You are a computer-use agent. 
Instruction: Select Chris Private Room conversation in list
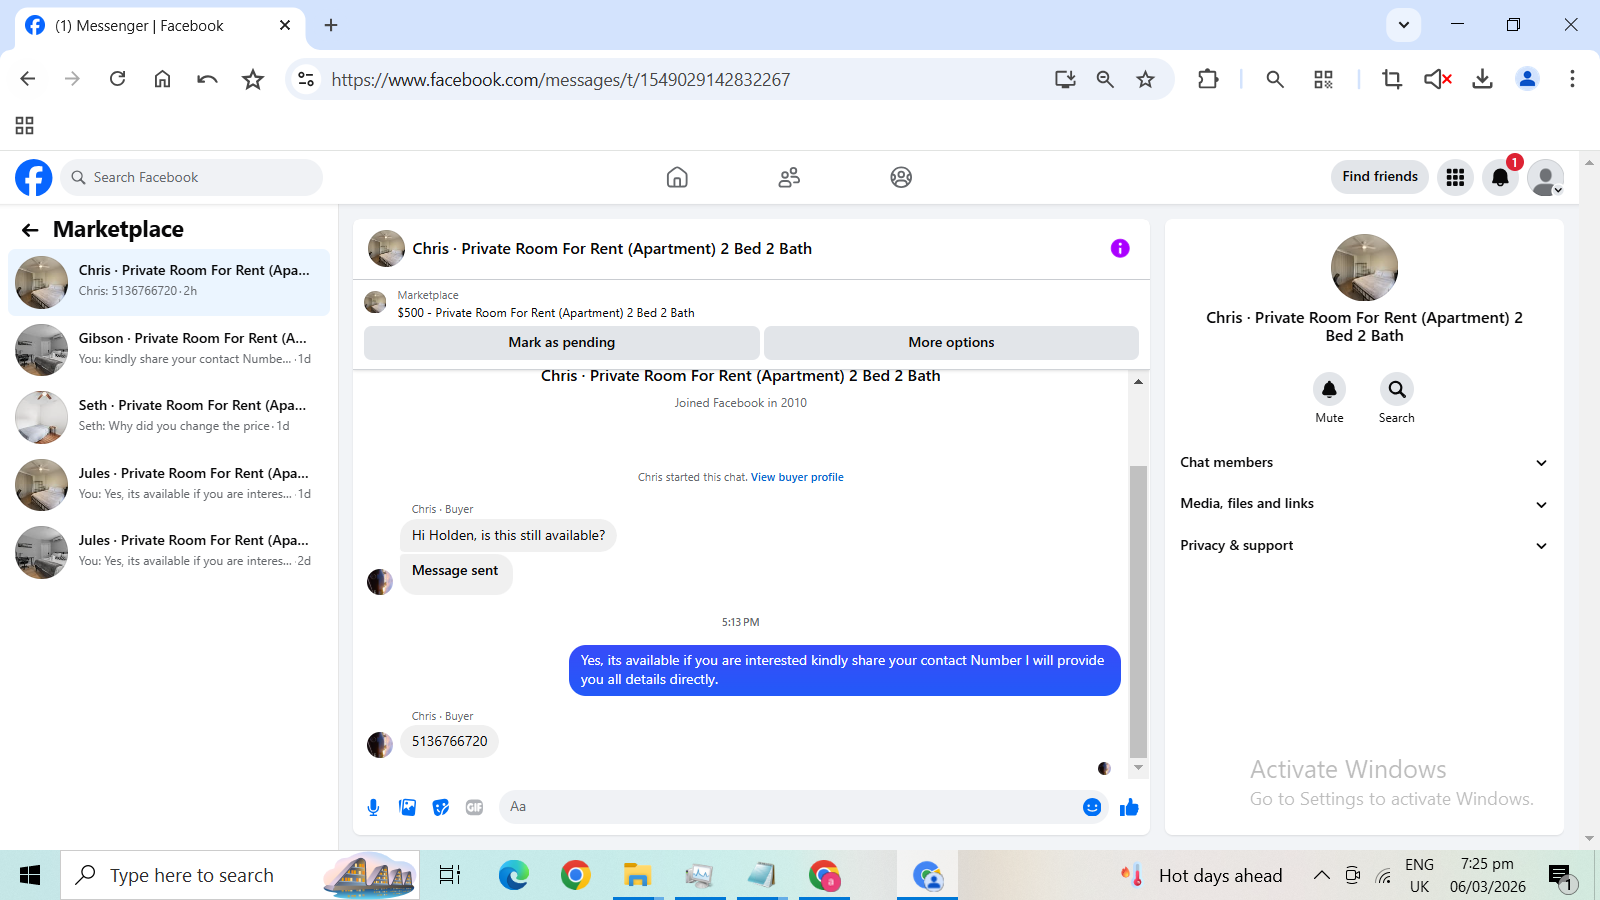point(169,281)
